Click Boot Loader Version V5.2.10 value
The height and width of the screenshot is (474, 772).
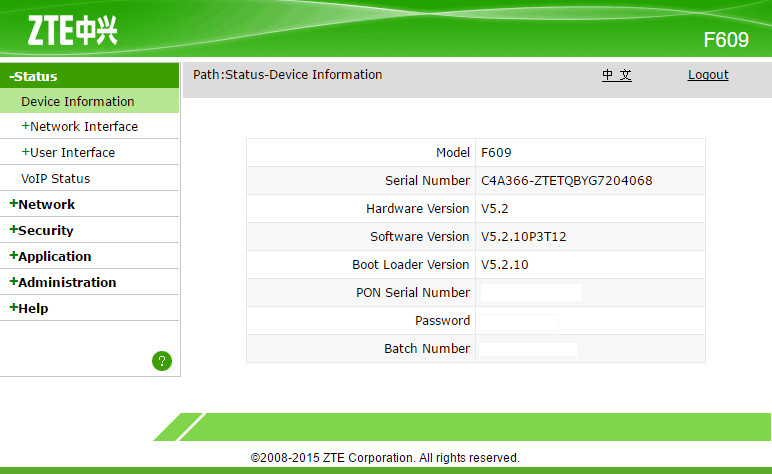[505, 265]
